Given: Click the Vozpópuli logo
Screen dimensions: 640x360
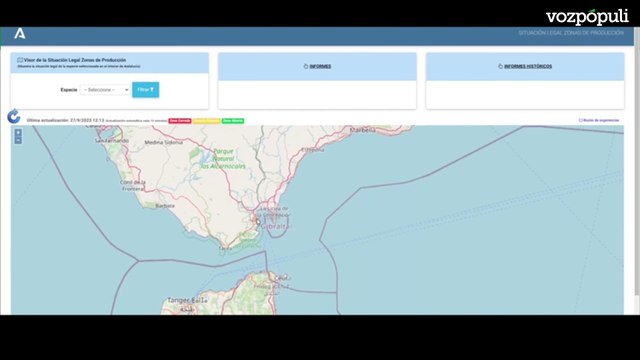Looking at the screenshot, I should pyautogui.click(x=587, y=17).
